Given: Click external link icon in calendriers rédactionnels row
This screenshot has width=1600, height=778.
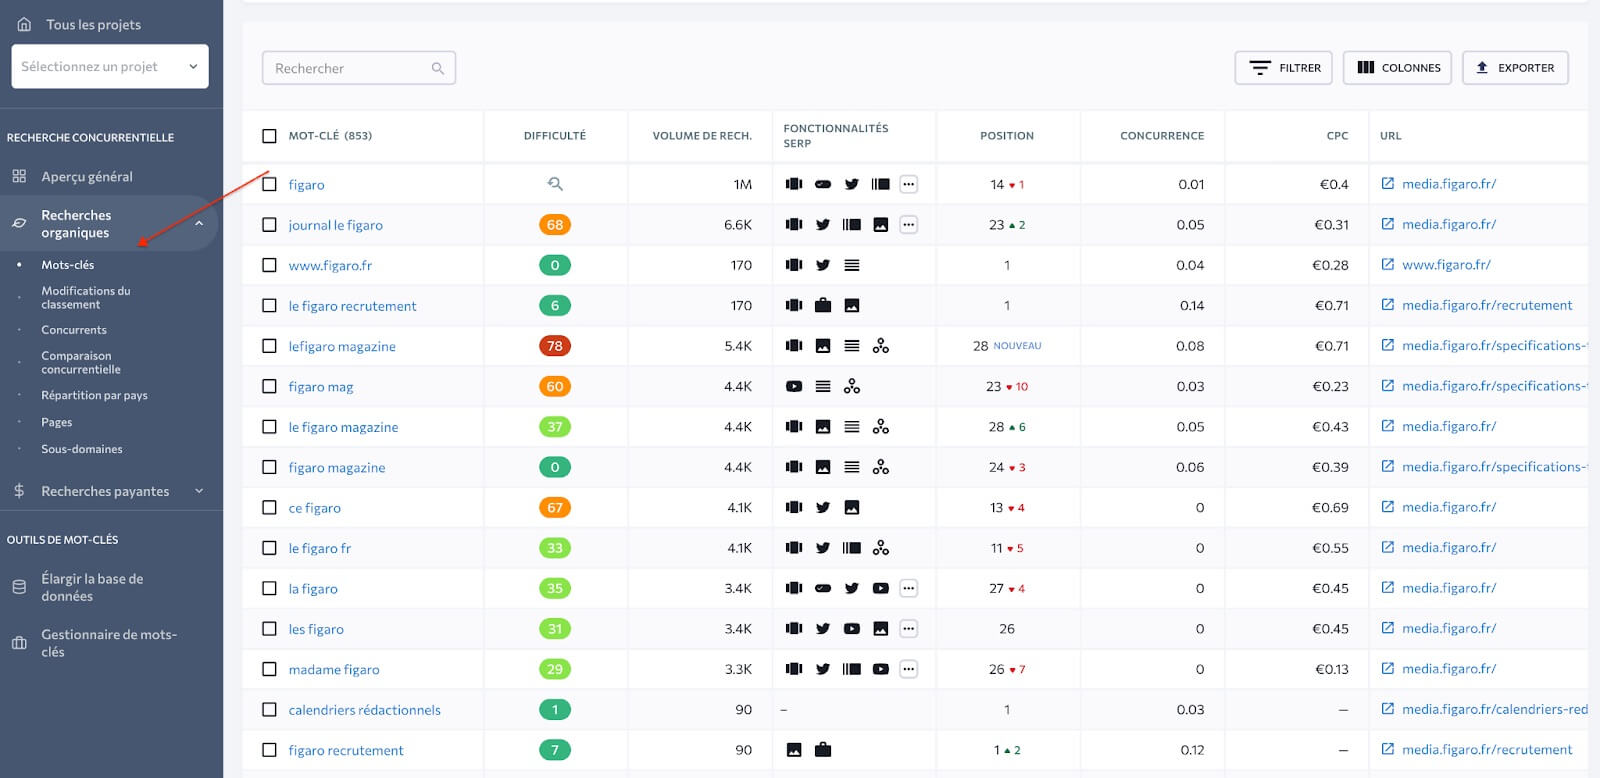Looking at the screenshot, I should [1387, 708].
